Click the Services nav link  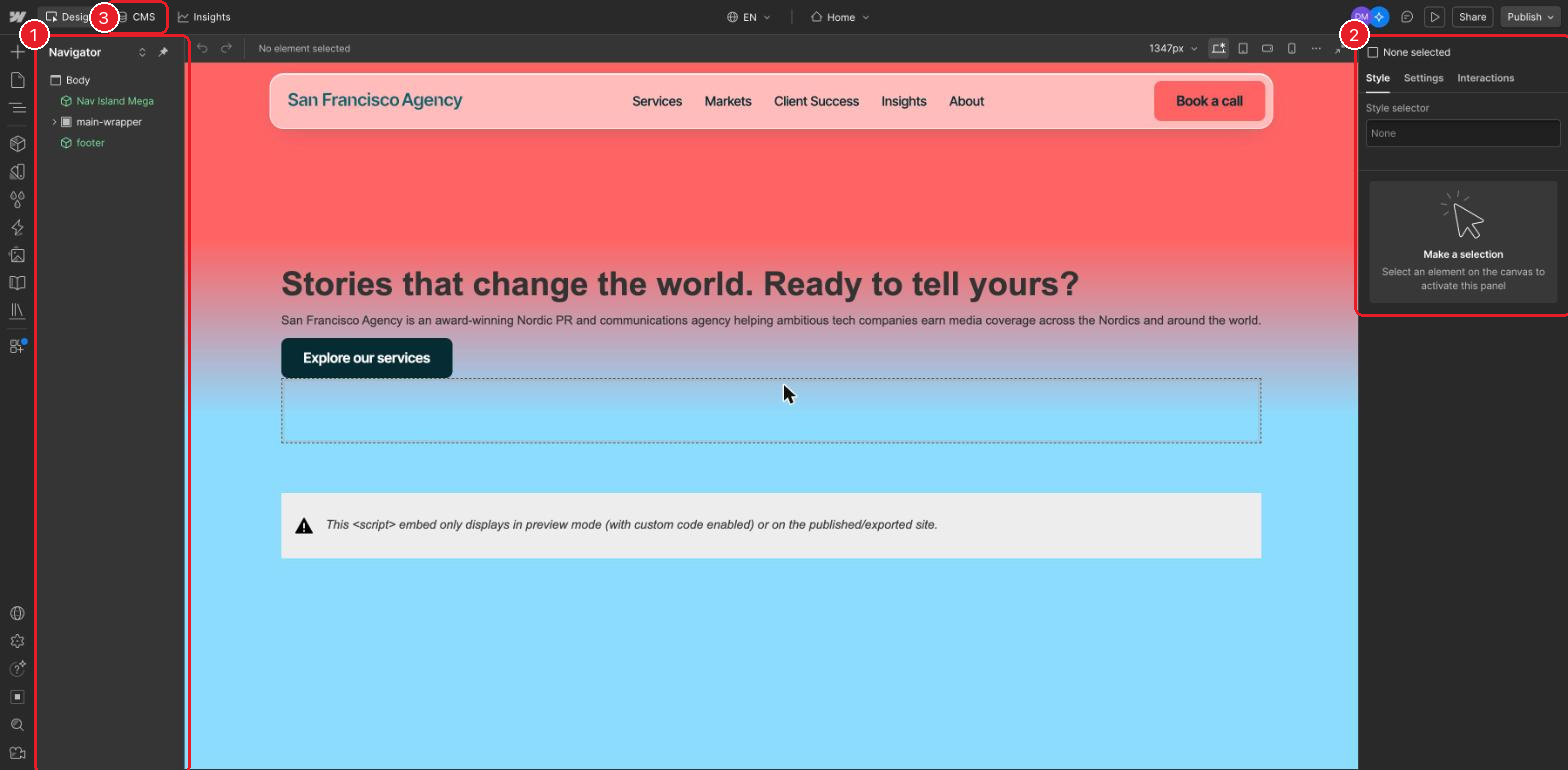[657, 101]
